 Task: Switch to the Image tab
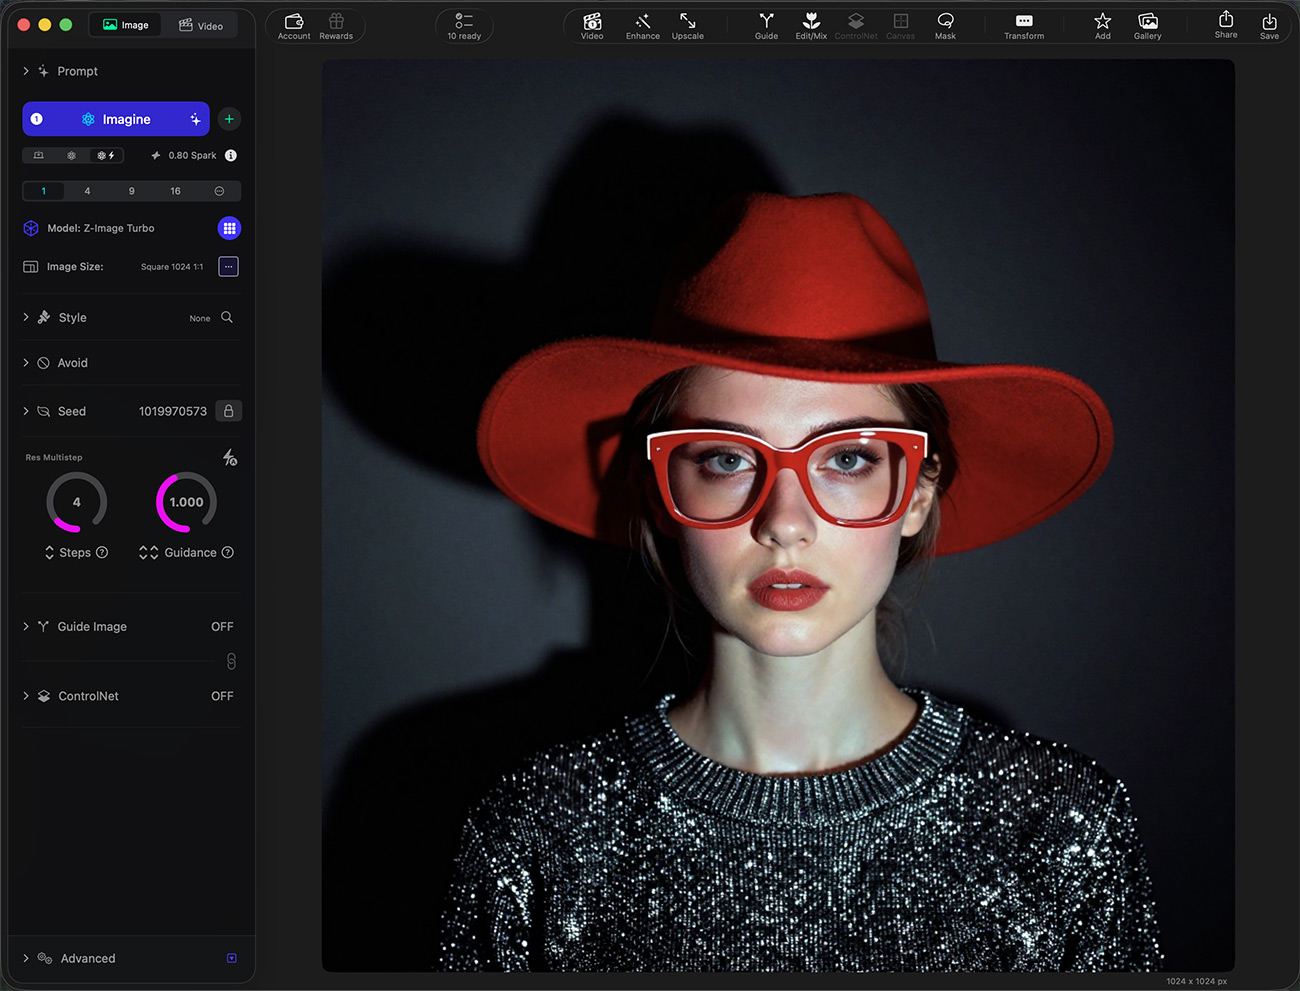[126, 25]
